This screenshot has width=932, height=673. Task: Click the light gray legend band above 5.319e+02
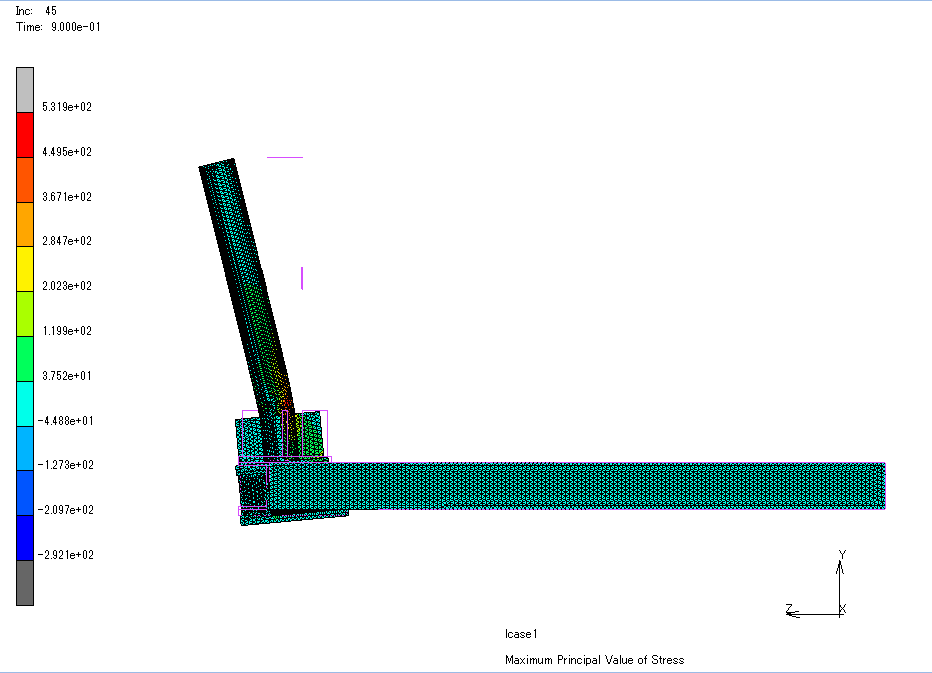(x=25, y=90)
